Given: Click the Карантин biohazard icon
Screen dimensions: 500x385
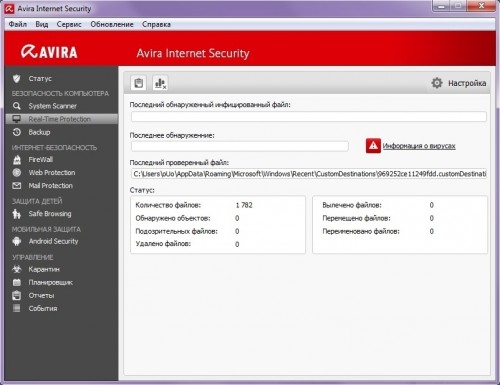Looking at the screenshot, I should pos(16,269).
